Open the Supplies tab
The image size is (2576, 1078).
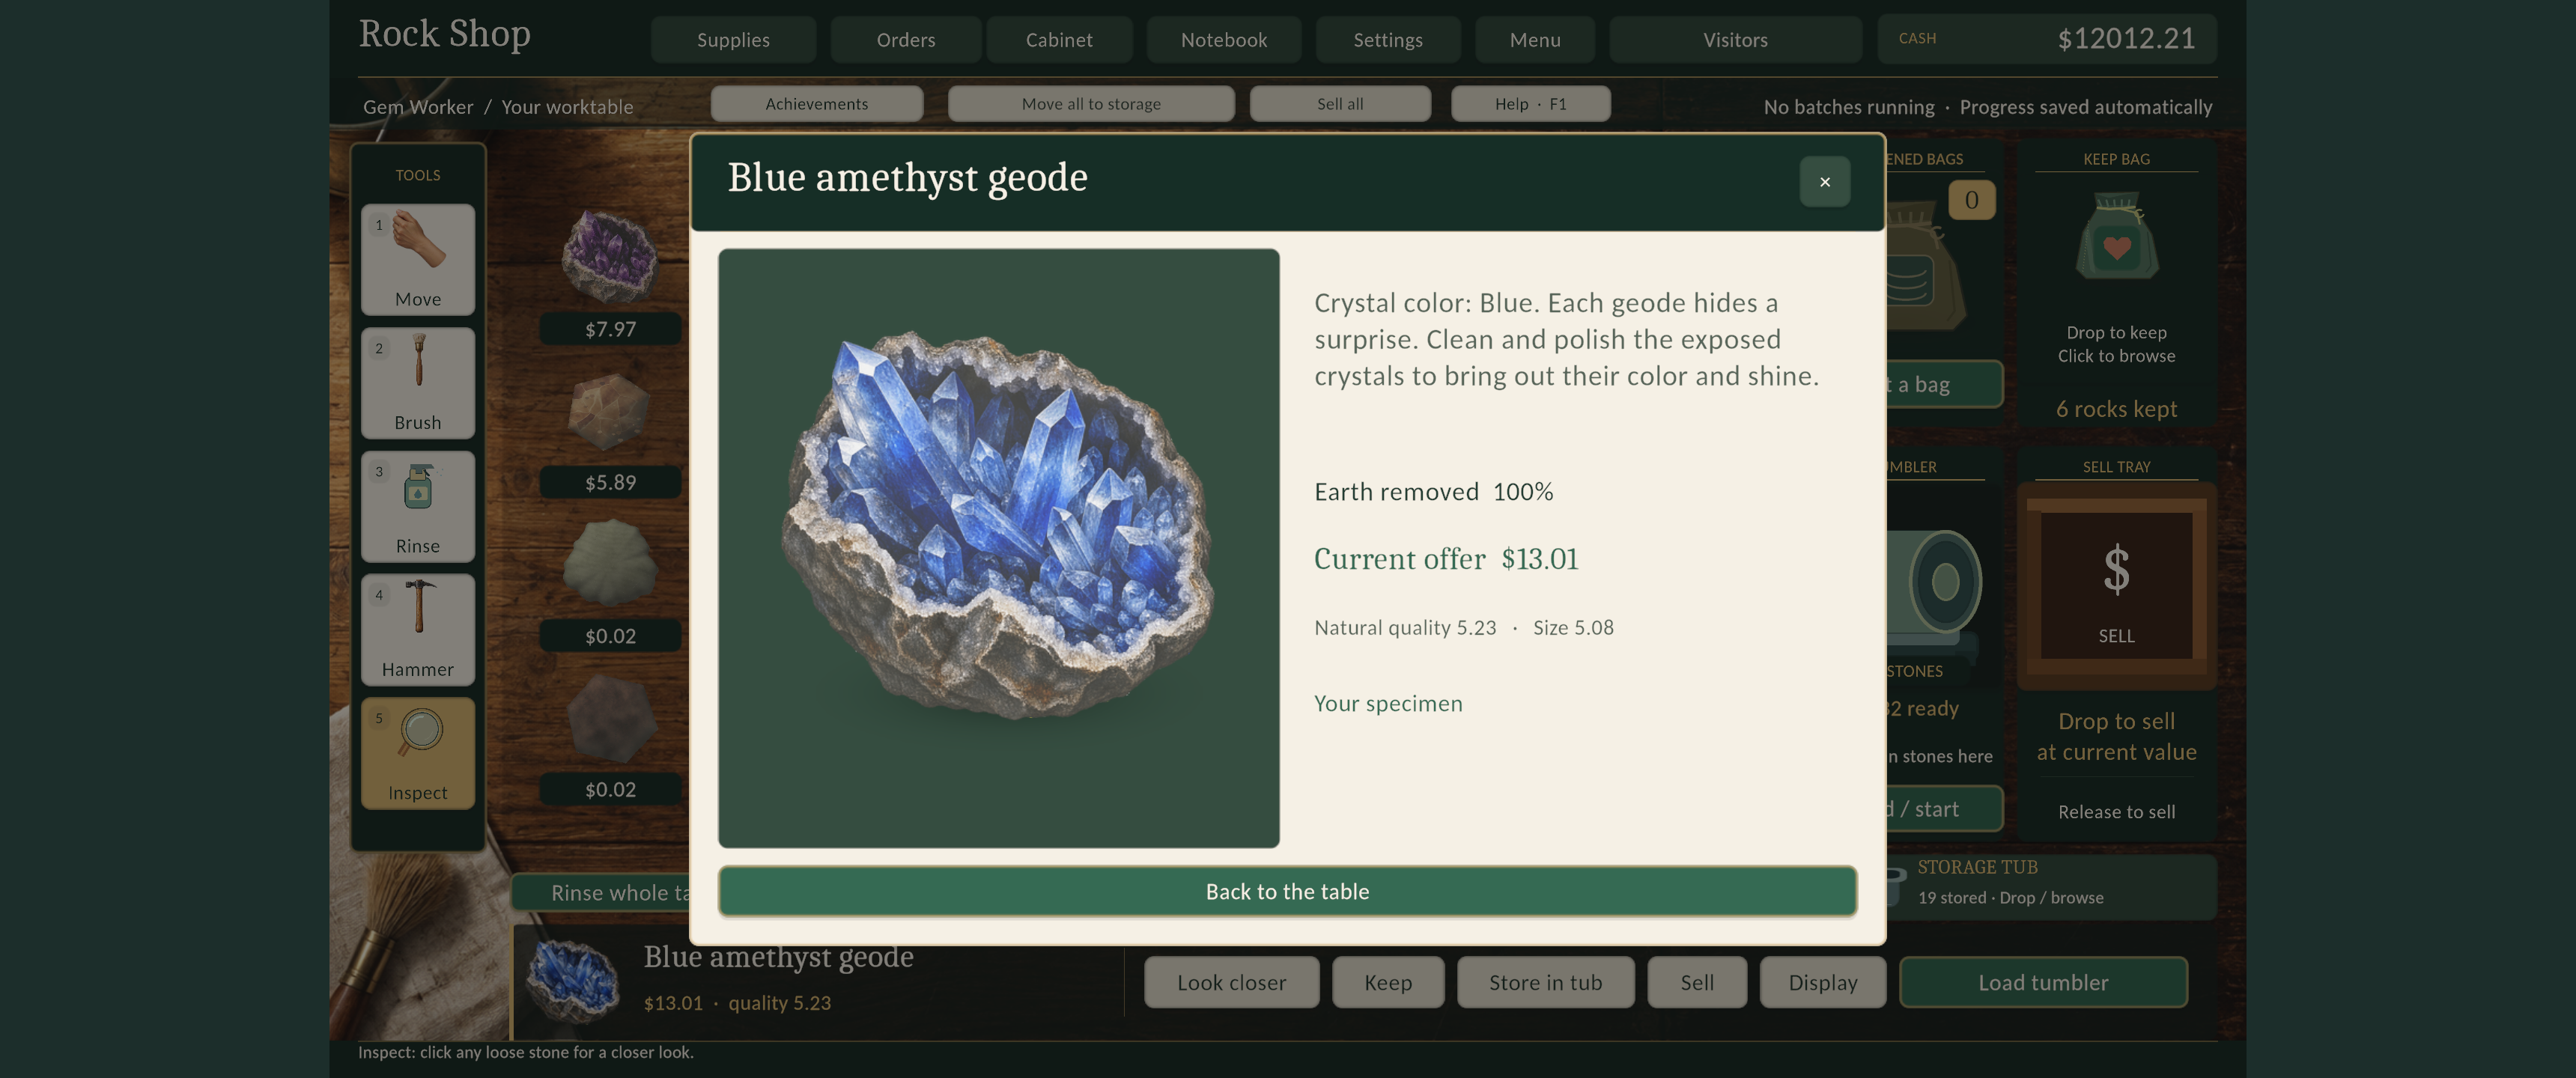733,40
